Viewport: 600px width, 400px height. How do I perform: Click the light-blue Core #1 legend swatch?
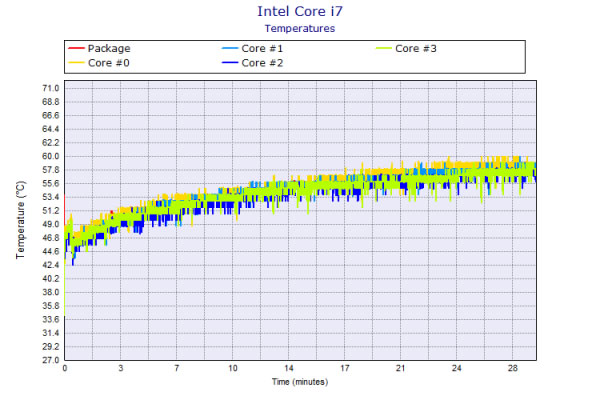(x=230, y=48)
